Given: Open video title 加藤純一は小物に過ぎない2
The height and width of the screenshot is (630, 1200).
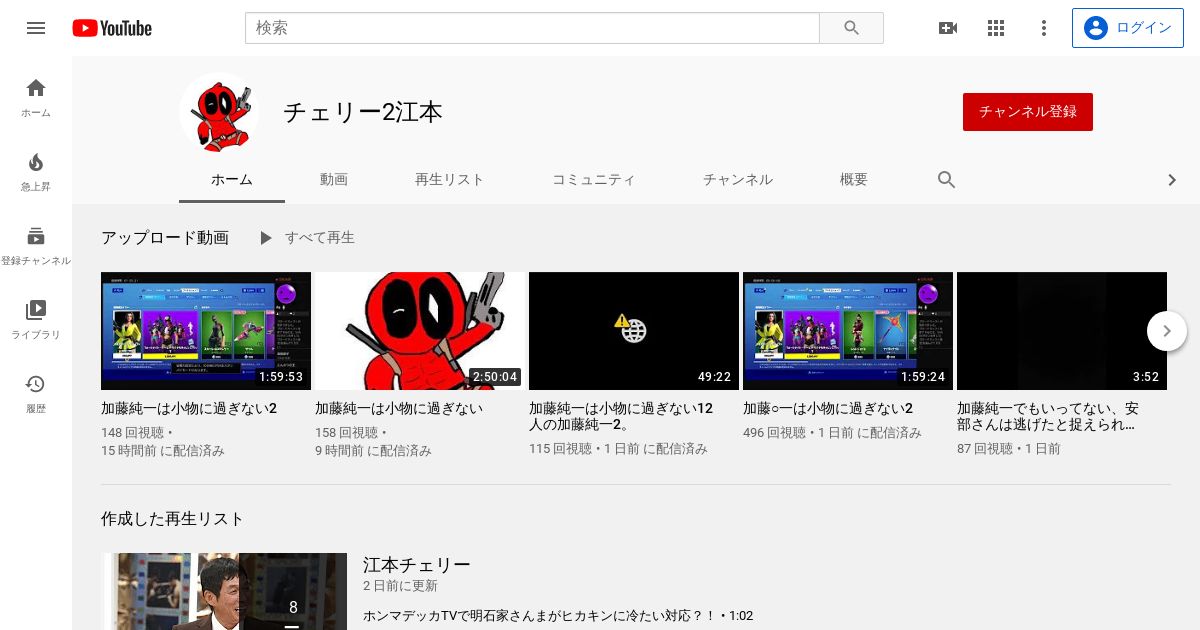Looking at the screenshot, I should click(x=189, y=409).
